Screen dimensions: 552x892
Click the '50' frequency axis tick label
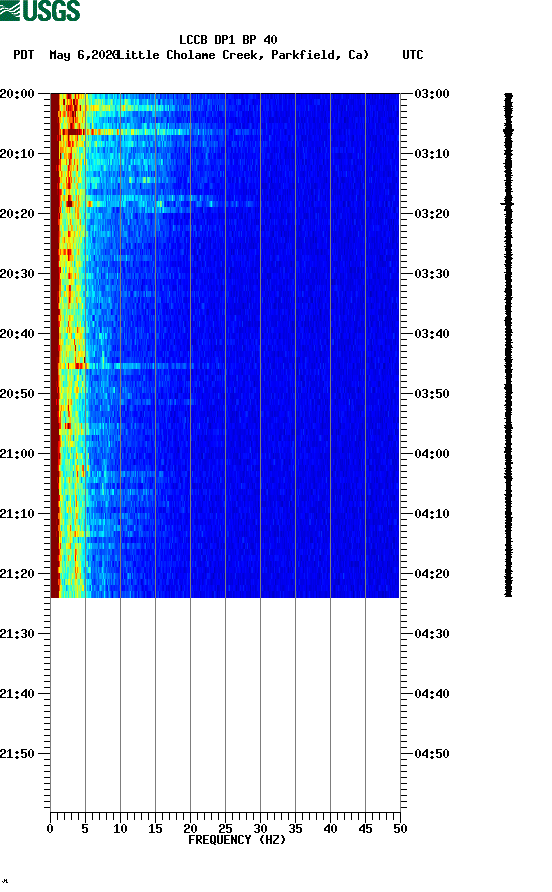pos(400,829)
